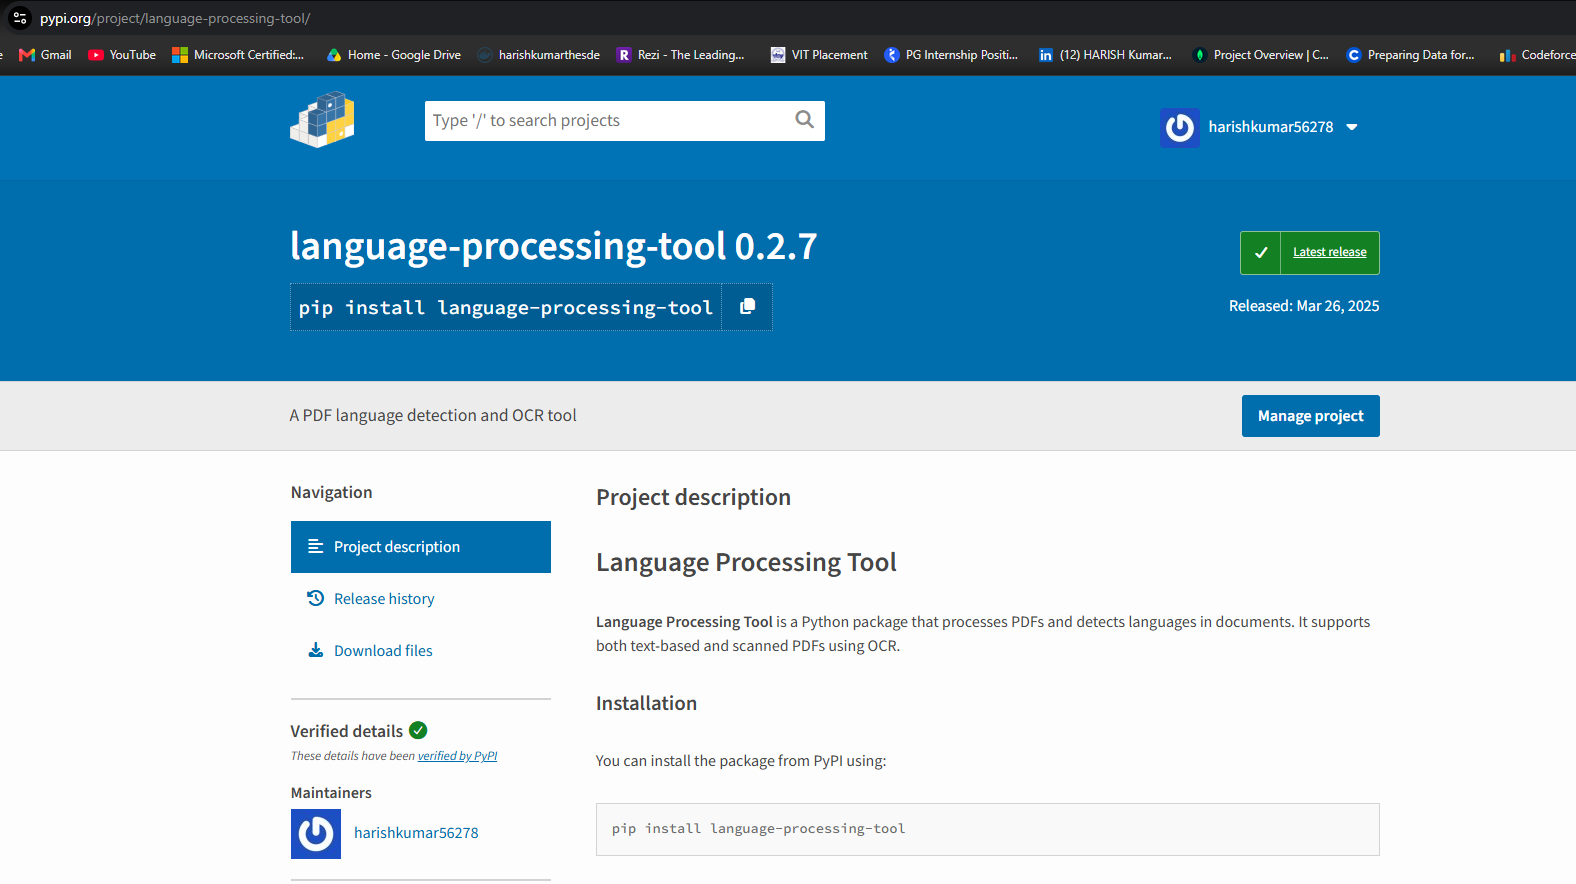The width and height of the screenshot is (1576, 884).
Task: Click the maintainer avatar thumbnail
Action: [316, 833]
